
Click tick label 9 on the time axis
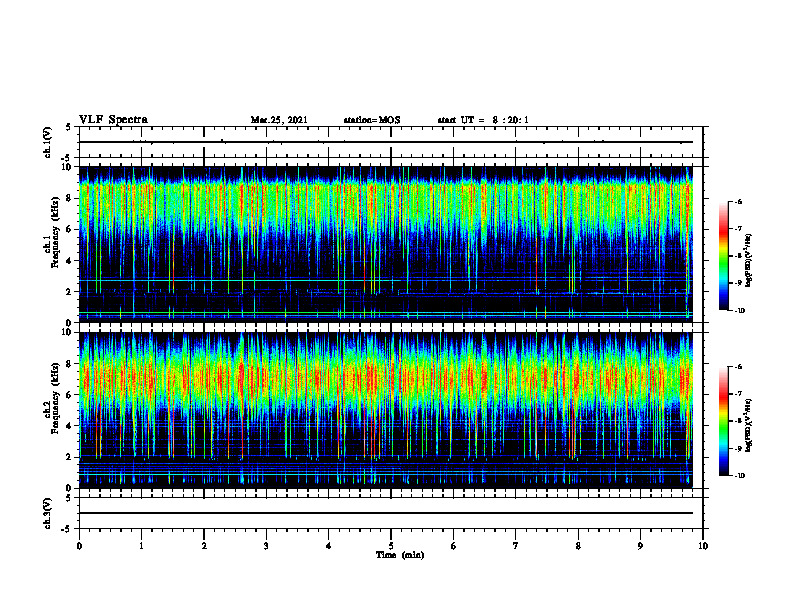coord(640,546)
